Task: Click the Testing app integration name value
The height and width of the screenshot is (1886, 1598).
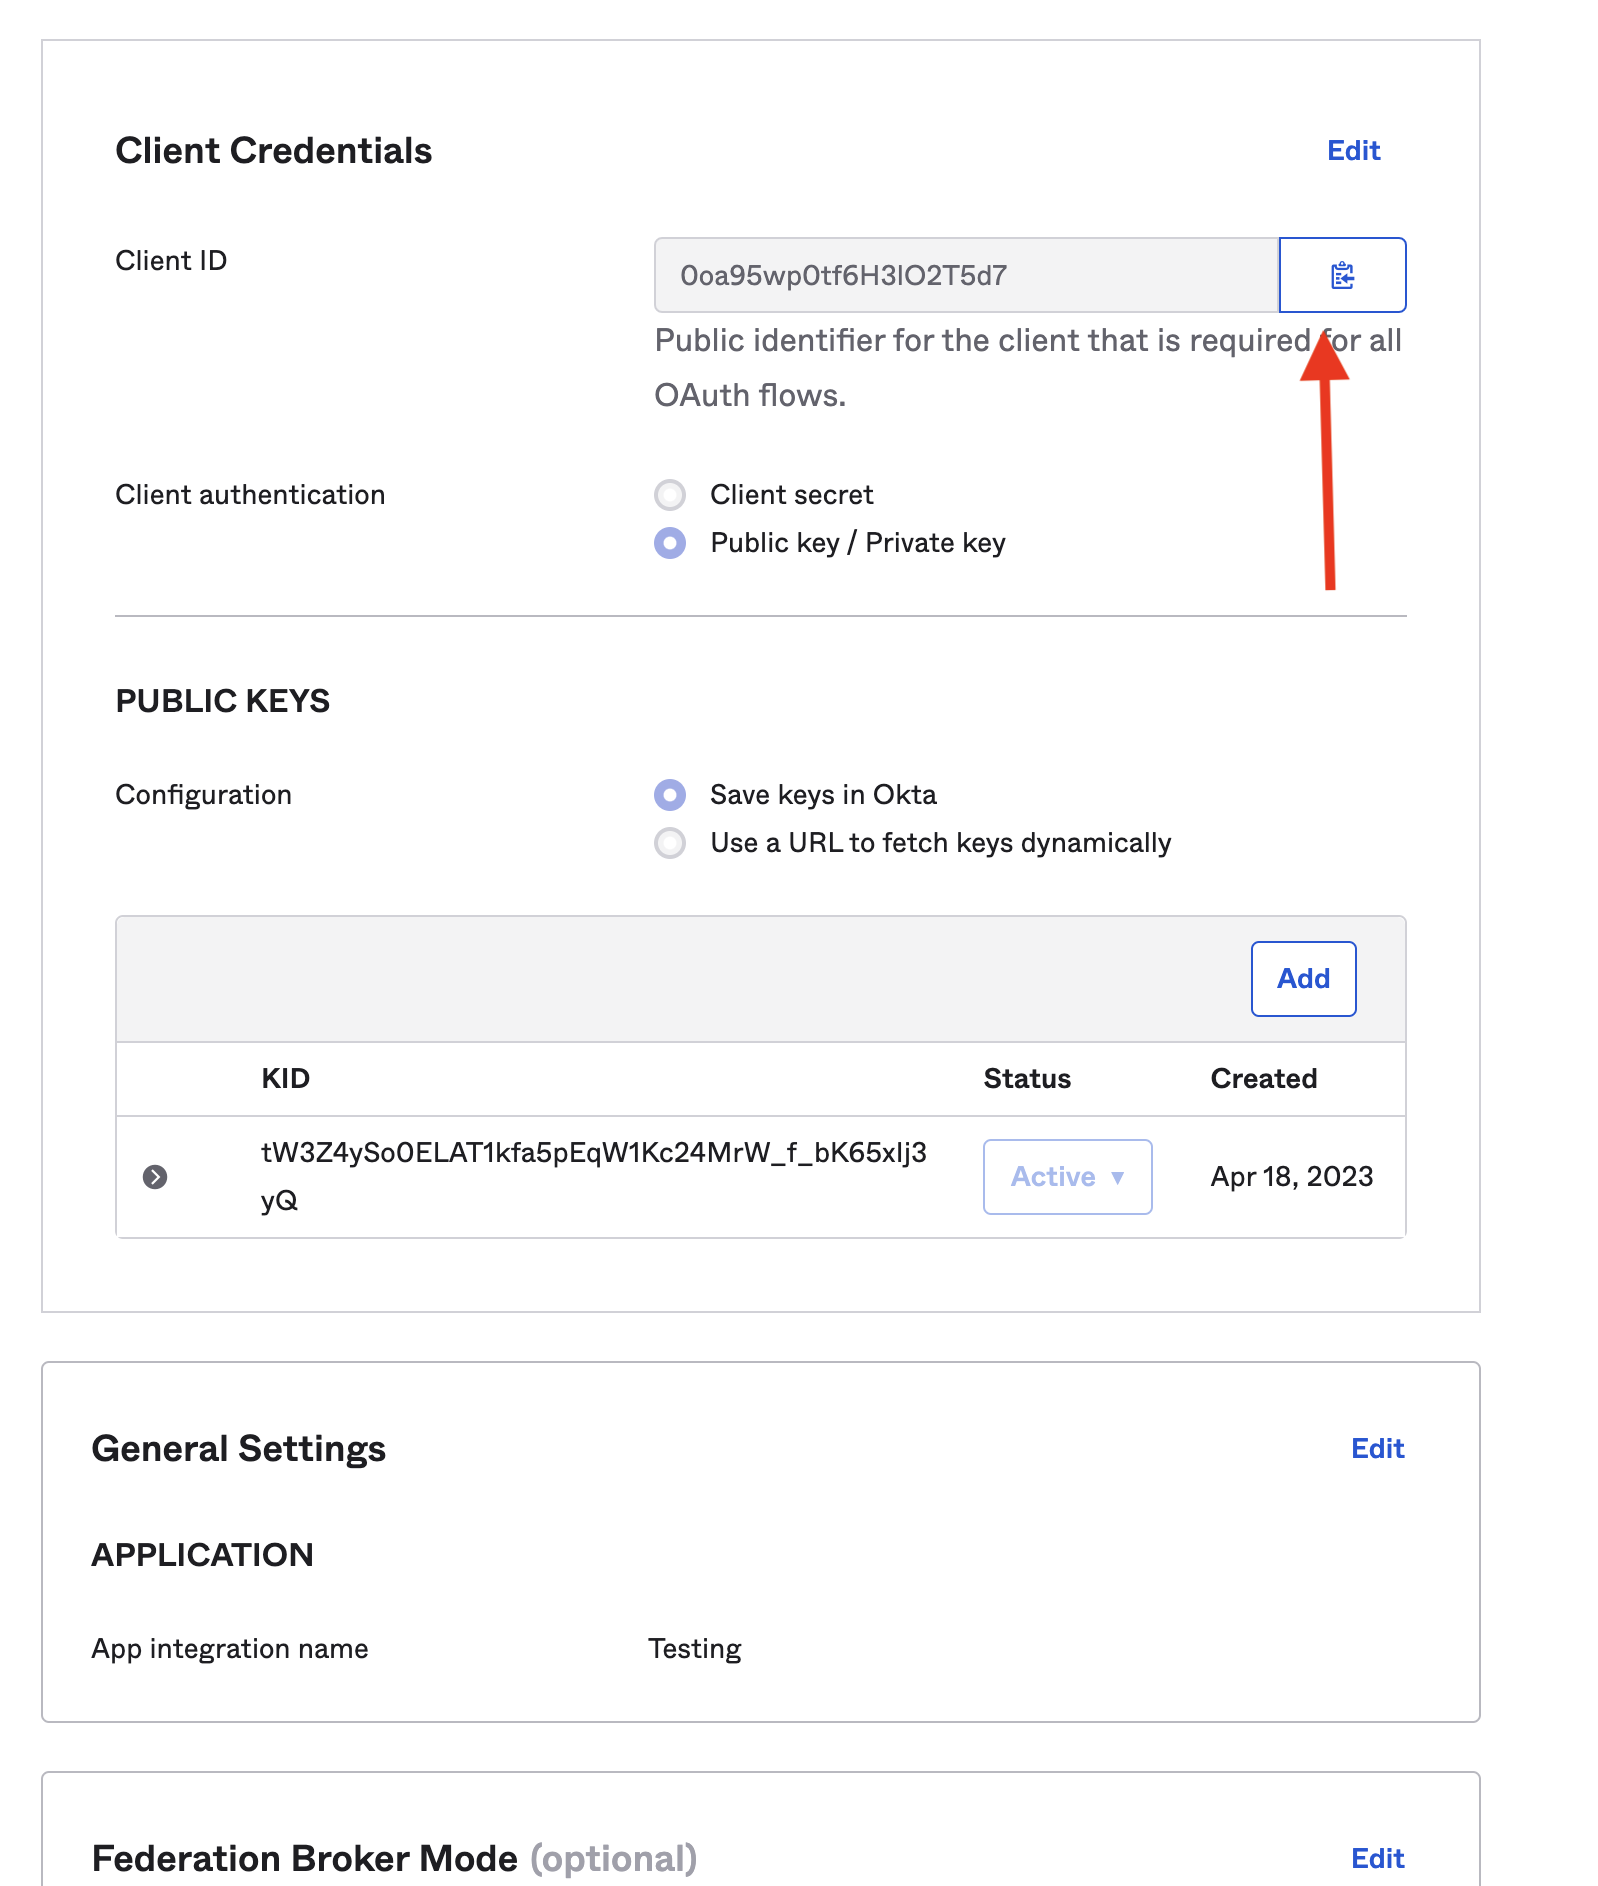Action: pos(695,1649)
